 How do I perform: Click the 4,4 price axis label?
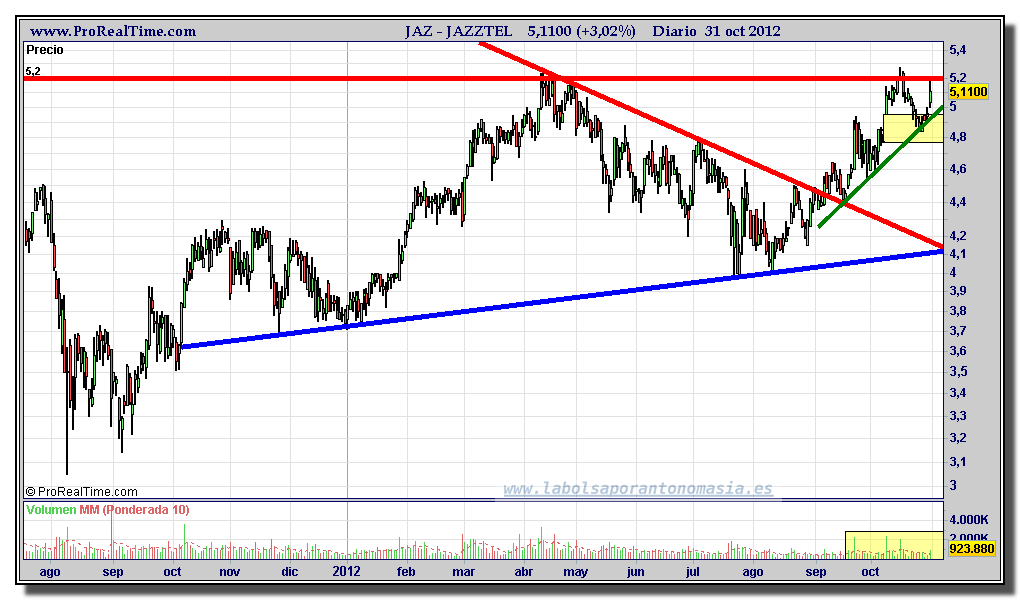click(x=957, y=202)
